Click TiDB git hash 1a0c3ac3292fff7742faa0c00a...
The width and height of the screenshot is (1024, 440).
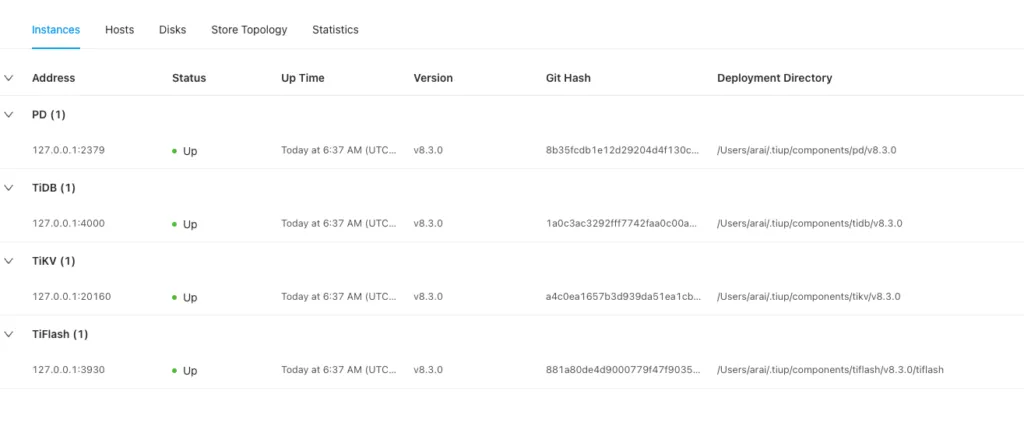622,223
